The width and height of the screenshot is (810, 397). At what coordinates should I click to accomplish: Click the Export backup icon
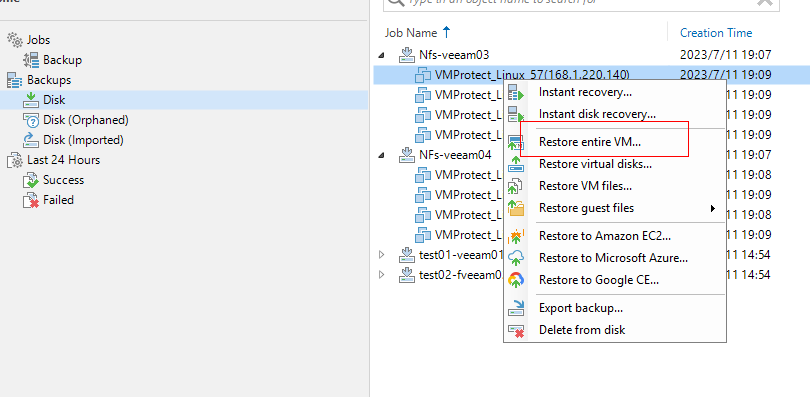(516, 308)
